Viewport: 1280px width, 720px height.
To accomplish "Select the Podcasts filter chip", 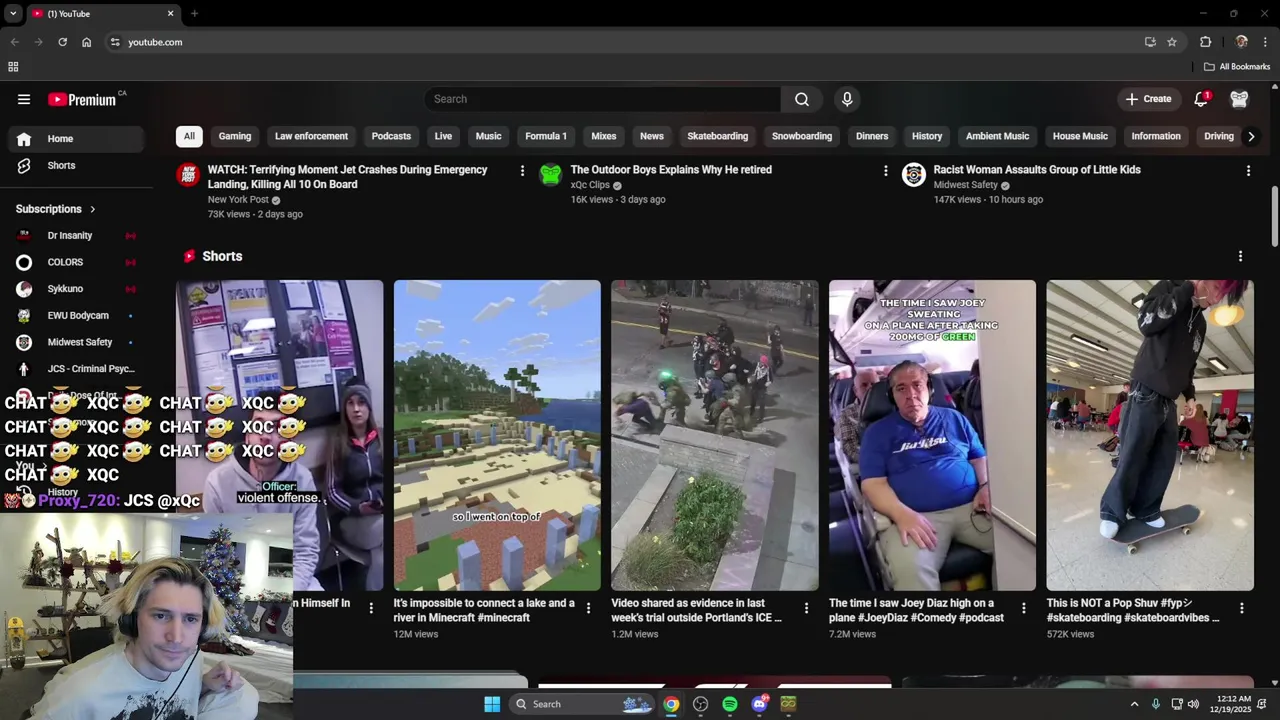I will [391, 136].
